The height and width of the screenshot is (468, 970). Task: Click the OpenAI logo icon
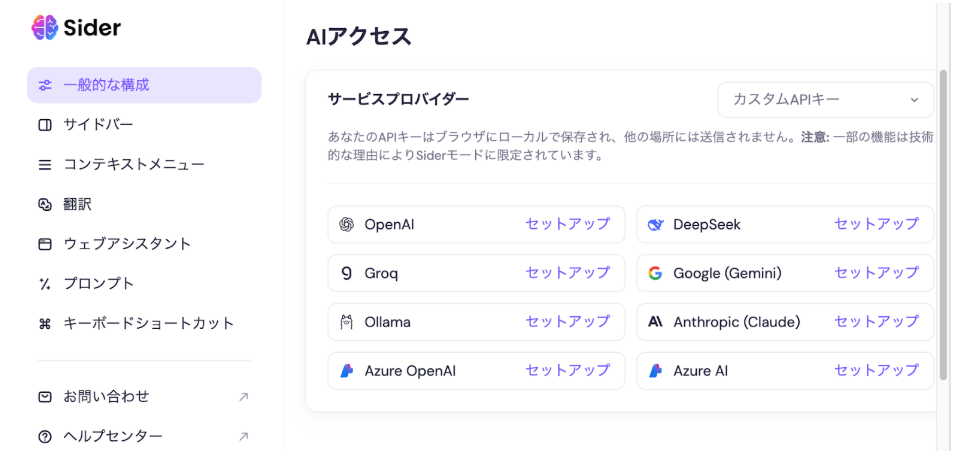(x=347, y=224)
